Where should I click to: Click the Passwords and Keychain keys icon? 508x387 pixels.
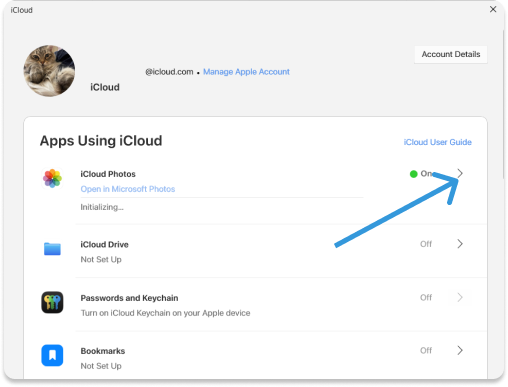tap(52, 302)
